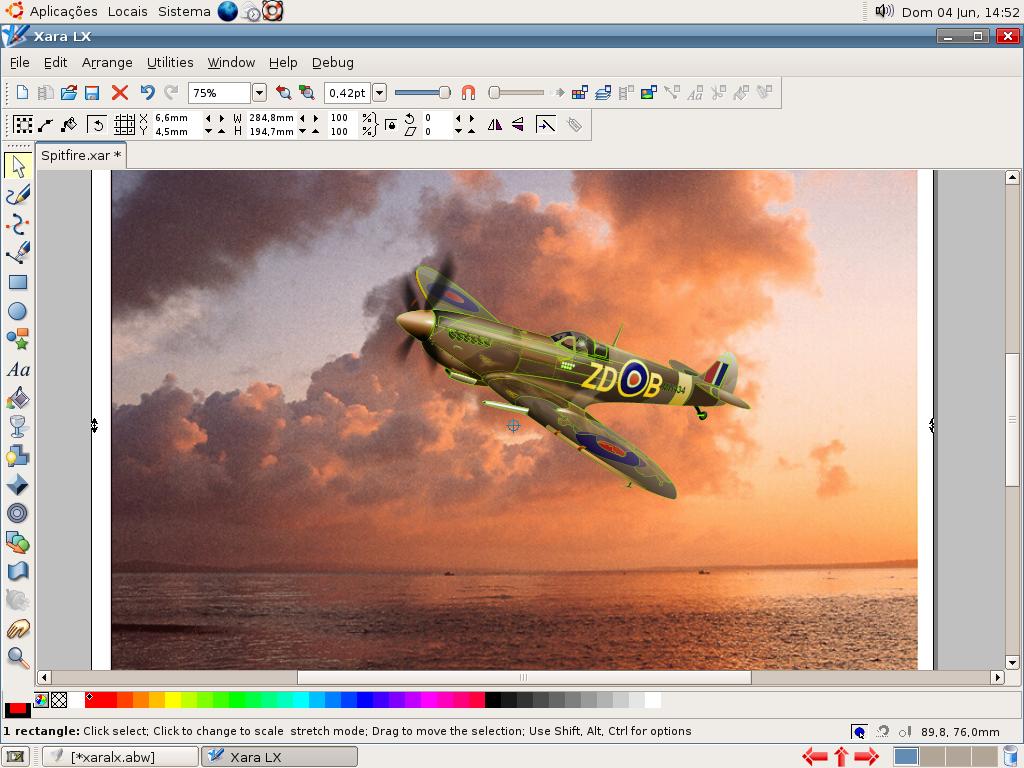Image resolution: width=1024 pixels, height=768 pixels.
Task: Select the Pen tool
Action: point(18,253)
